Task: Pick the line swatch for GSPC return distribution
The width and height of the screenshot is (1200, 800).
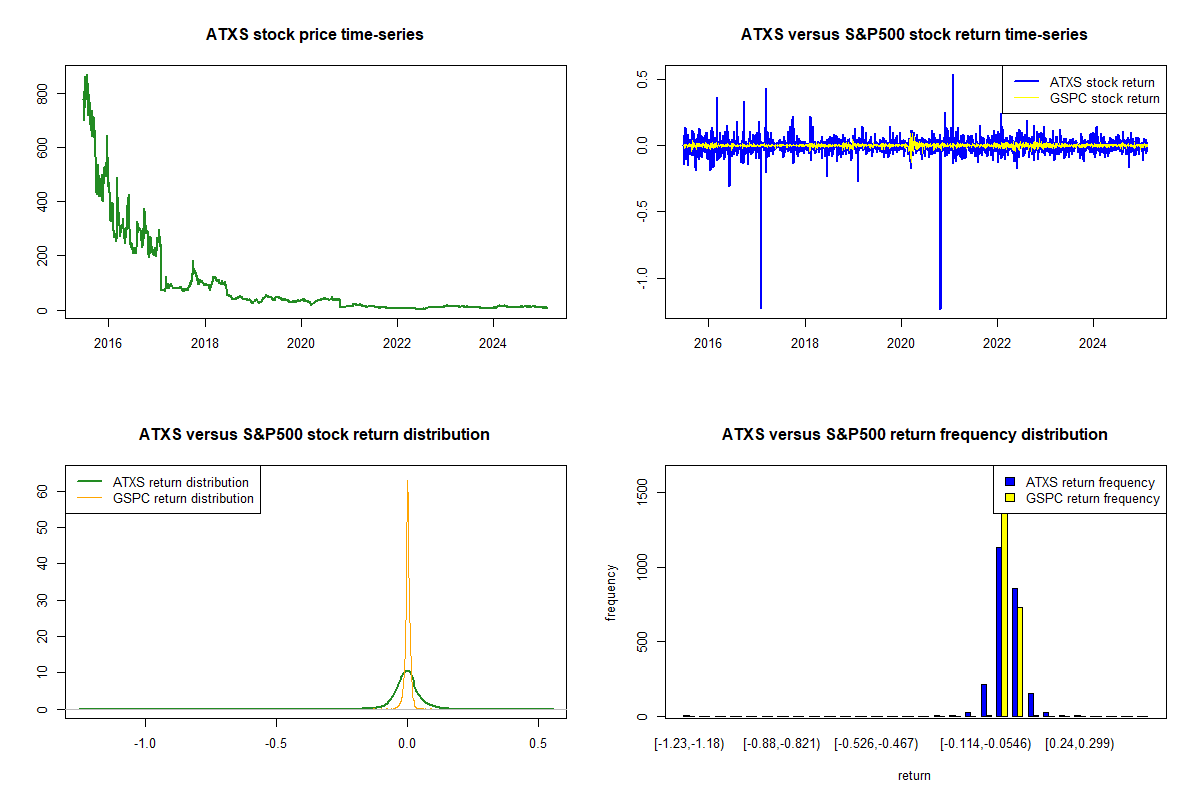Action: point(89,498)
